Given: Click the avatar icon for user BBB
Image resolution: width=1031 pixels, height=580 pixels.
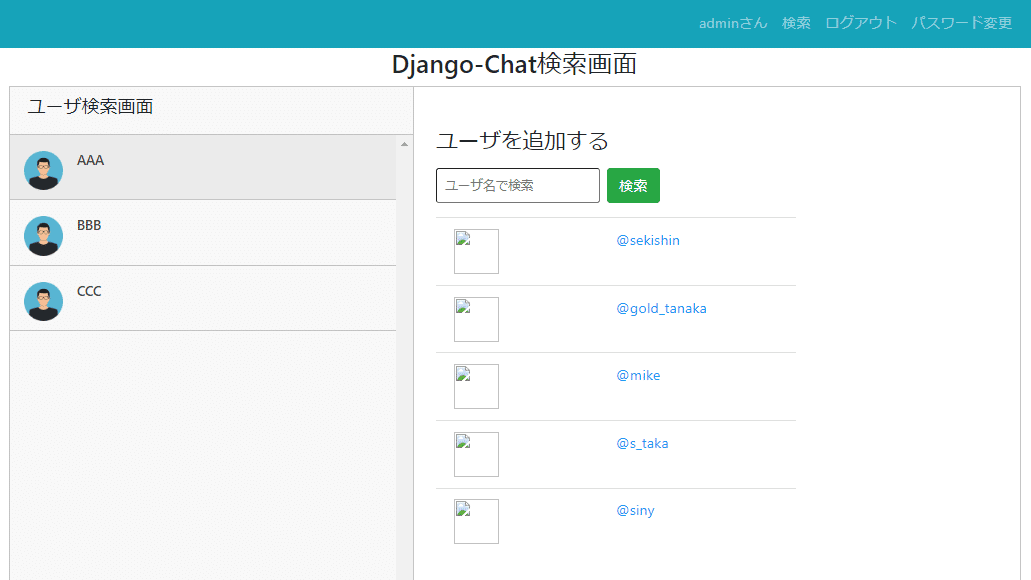Looking at the screenshot, I should pos(43,235).
